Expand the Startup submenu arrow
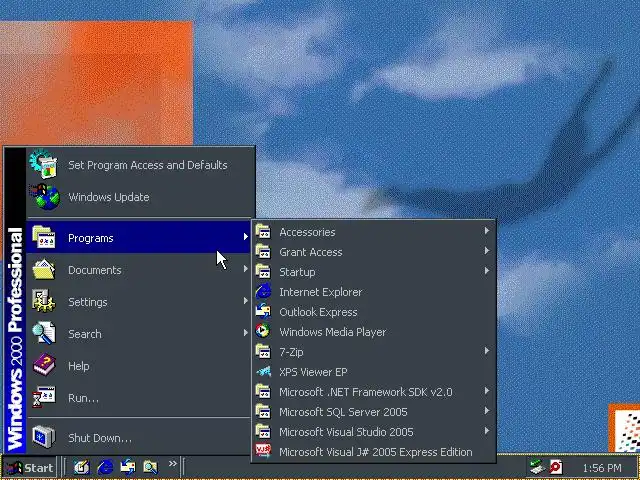The image size is (640, 480). tap(487, 271)
